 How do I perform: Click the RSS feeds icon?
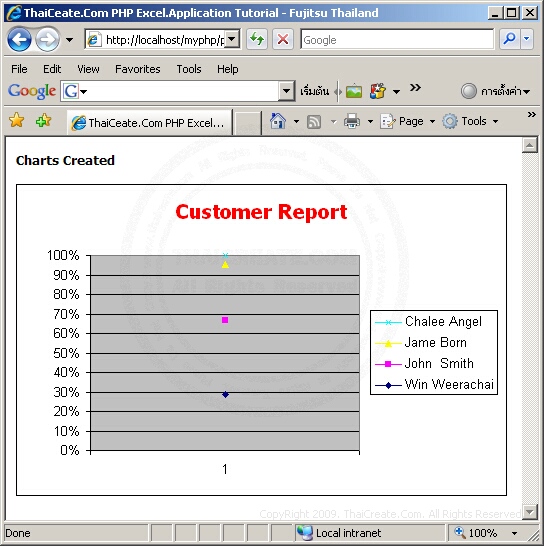point(313,122)
